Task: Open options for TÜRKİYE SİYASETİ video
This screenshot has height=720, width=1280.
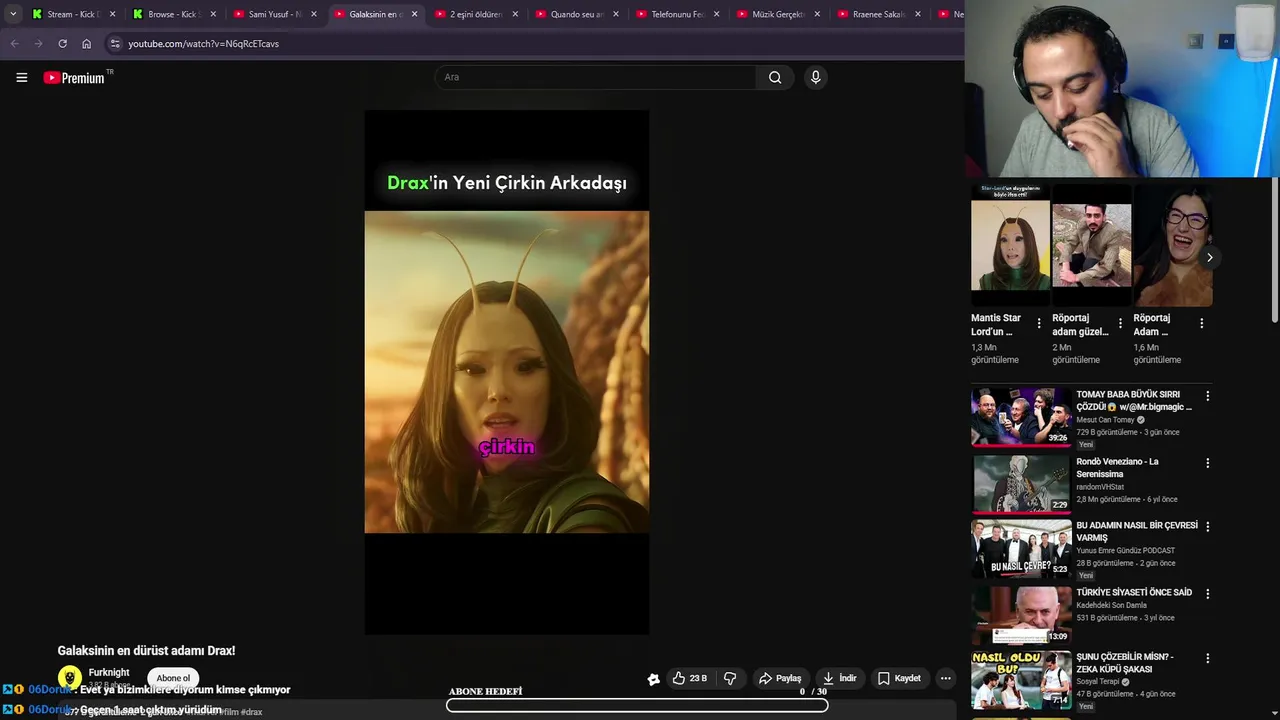Action: coord(1207,593)
